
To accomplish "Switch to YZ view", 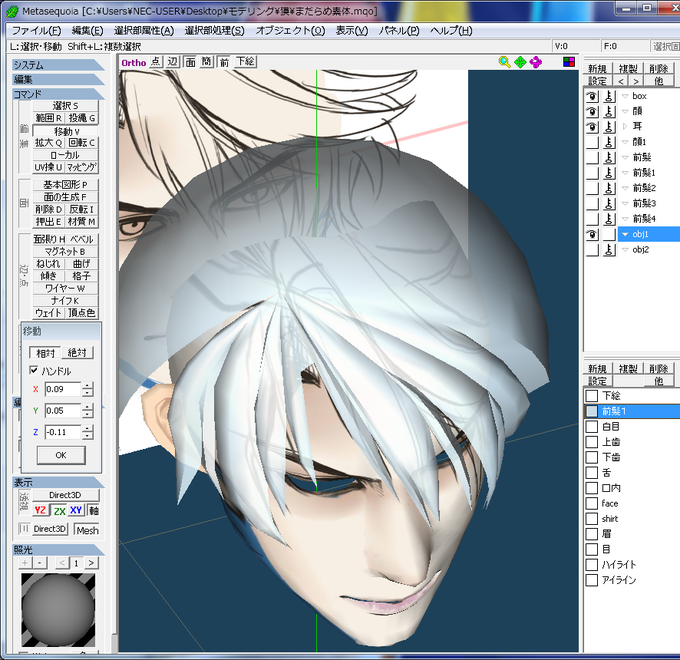I will click(40, 510).
